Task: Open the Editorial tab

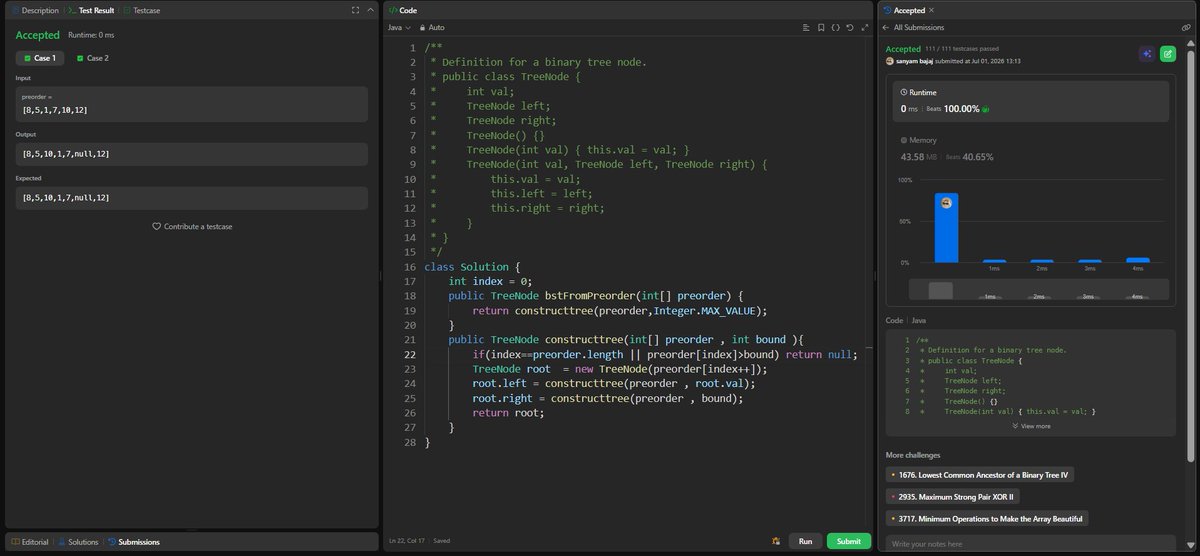Action: click(x=29, y=542)
